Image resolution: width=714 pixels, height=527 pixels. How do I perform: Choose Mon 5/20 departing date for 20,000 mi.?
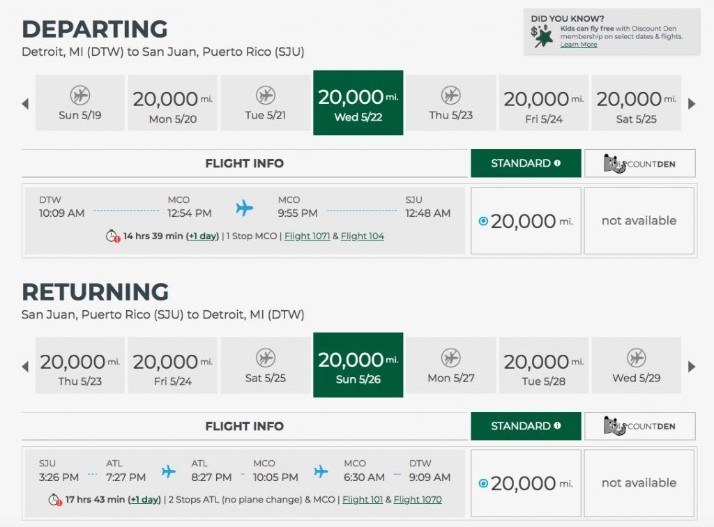pyautogui.click(x=173, y=106)
